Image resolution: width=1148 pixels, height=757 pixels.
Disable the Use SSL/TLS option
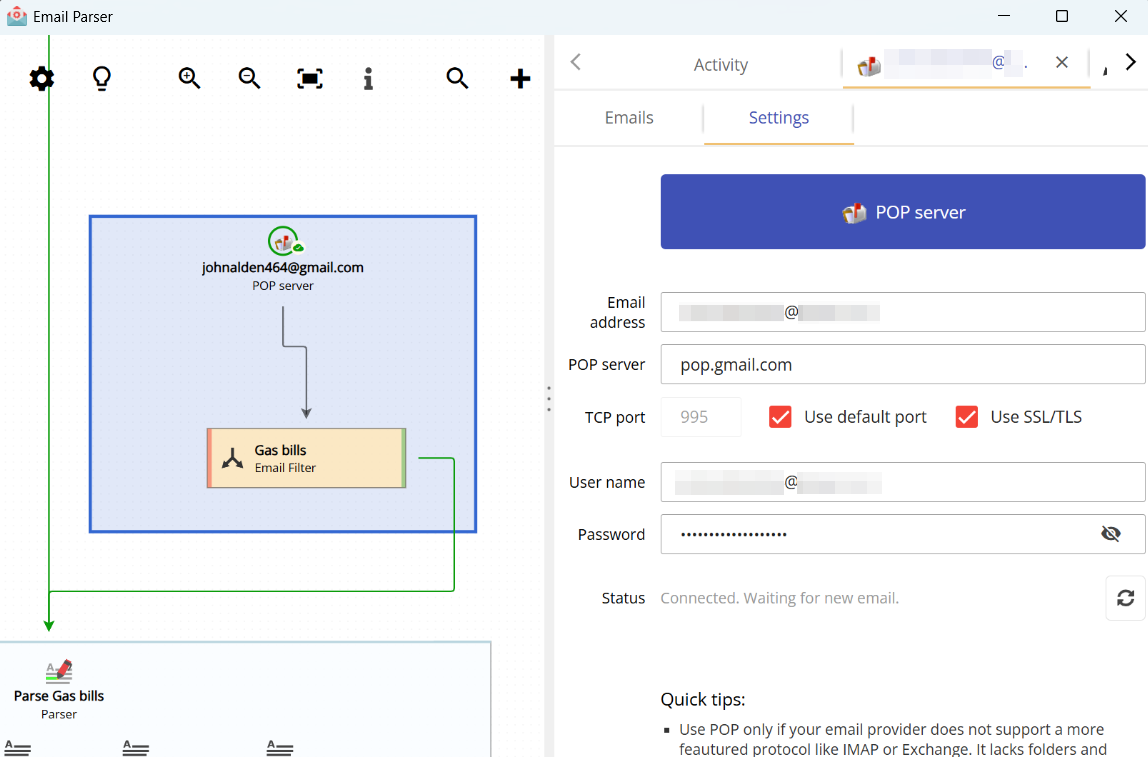967,417
